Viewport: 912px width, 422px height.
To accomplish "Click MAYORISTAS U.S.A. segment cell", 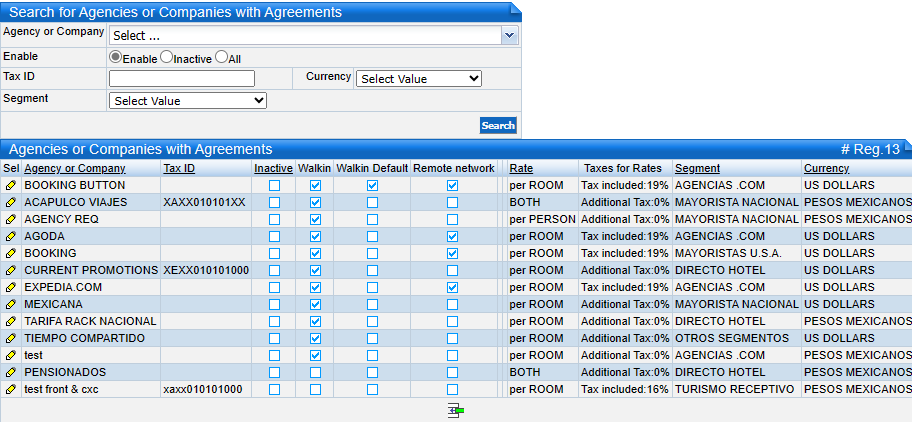I will (x=728, y=253).
